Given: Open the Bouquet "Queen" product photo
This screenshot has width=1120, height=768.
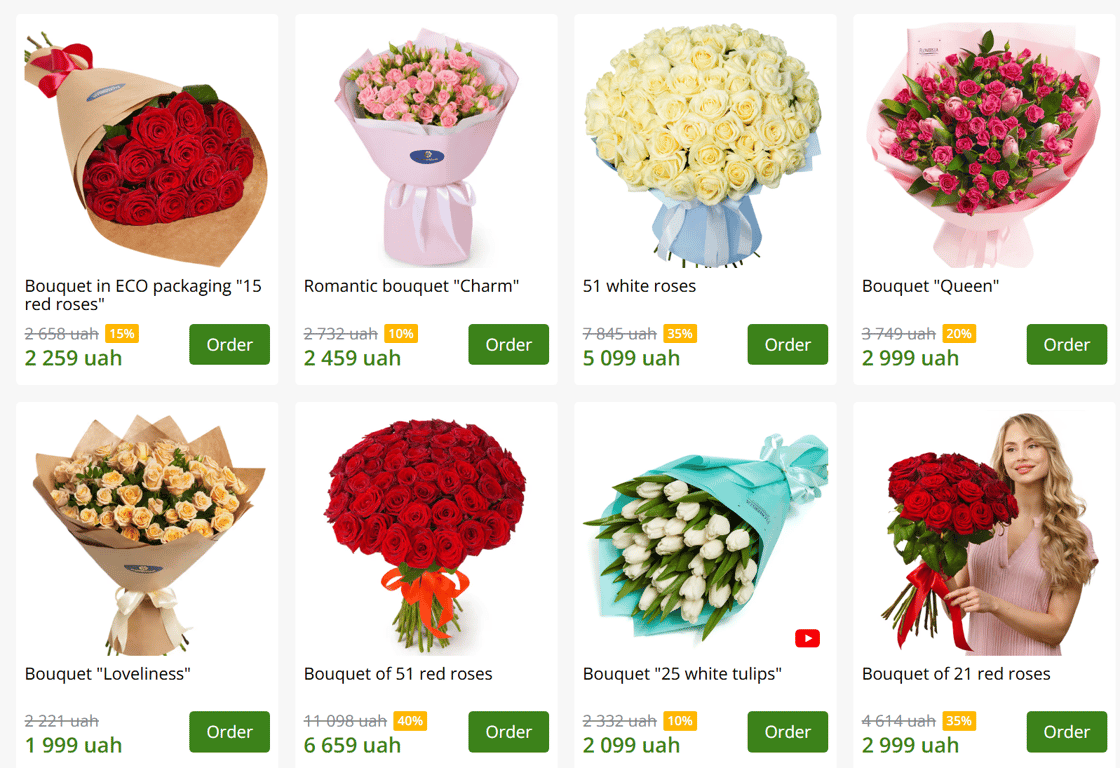Looking at the screenshot, I should [x=984, y=145].
